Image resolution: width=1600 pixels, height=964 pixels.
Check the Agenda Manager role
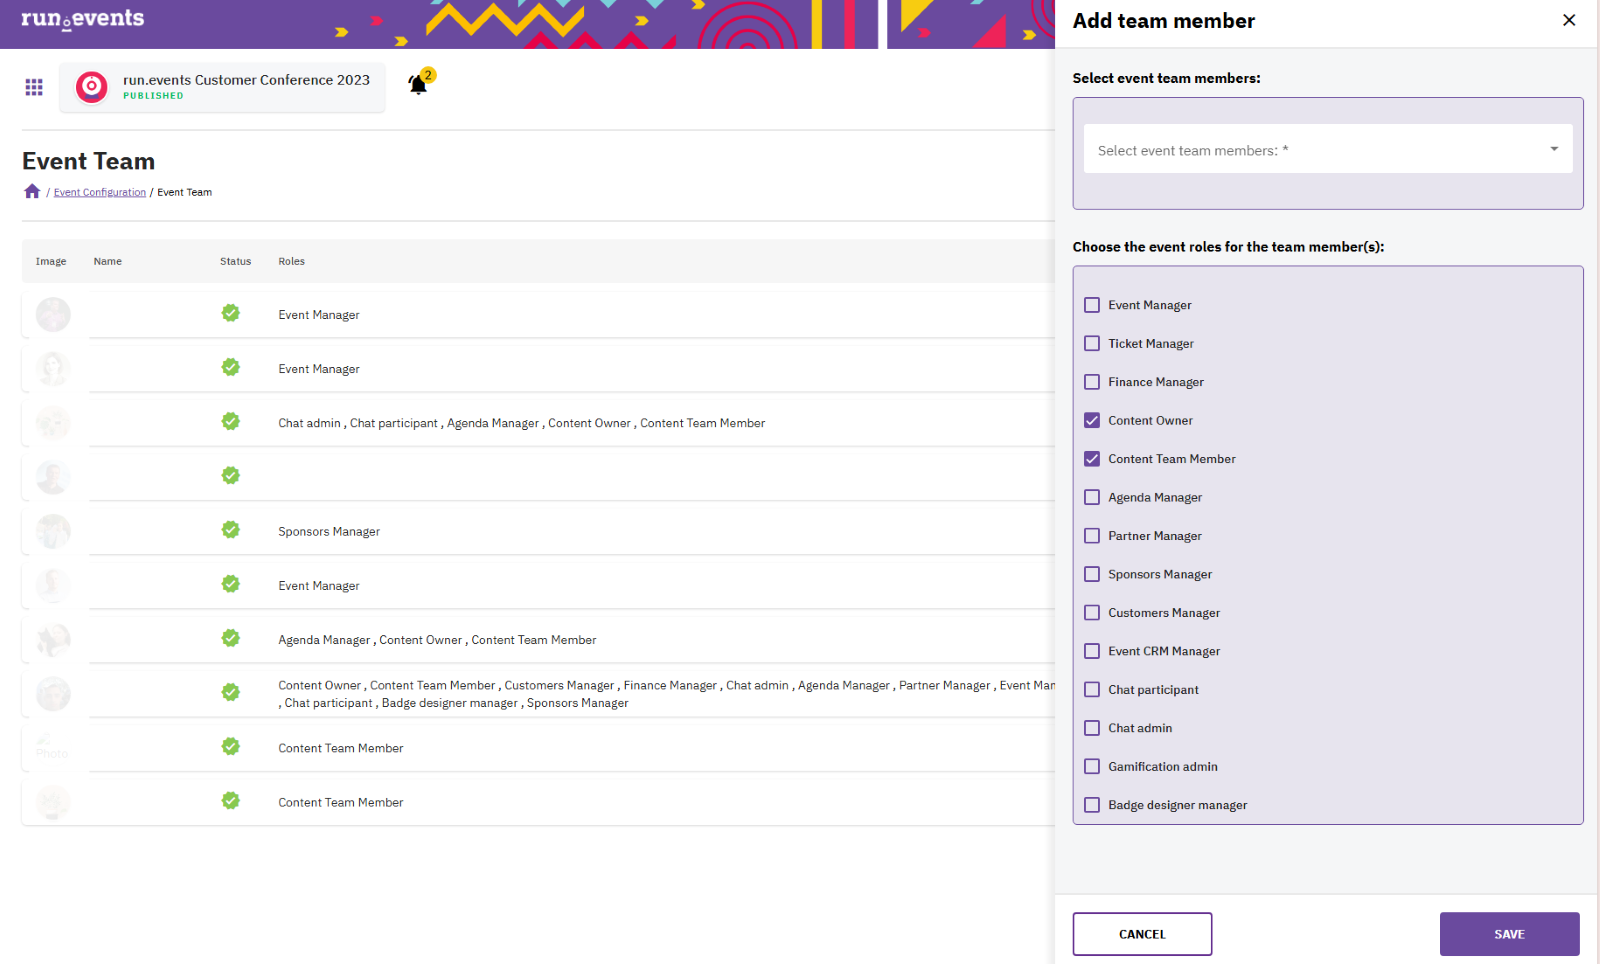click(x=1092, y=497)
